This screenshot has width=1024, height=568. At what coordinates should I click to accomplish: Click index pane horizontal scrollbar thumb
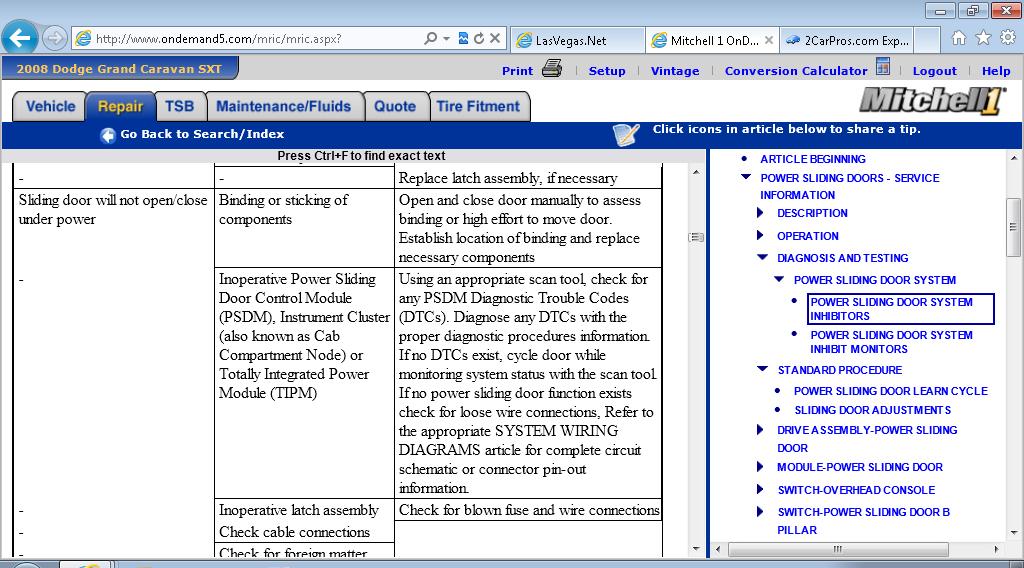tap(838, 549)
